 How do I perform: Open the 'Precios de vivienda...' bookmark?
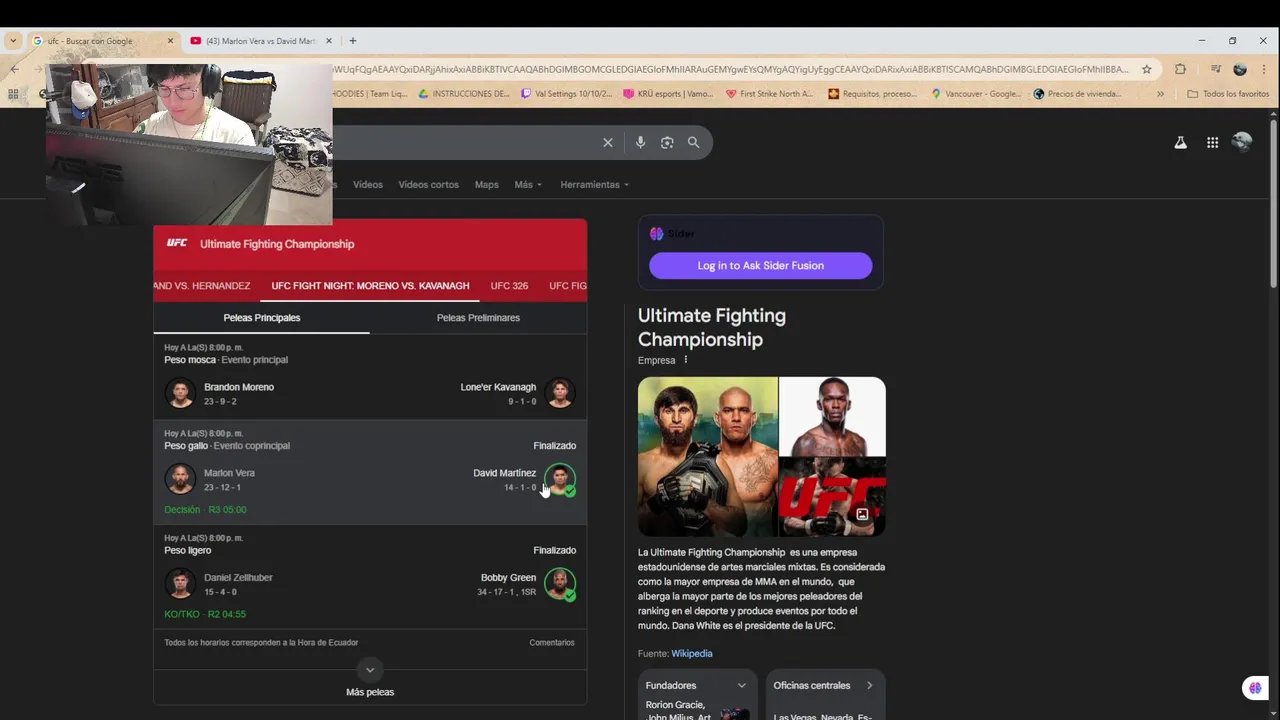1078,94
